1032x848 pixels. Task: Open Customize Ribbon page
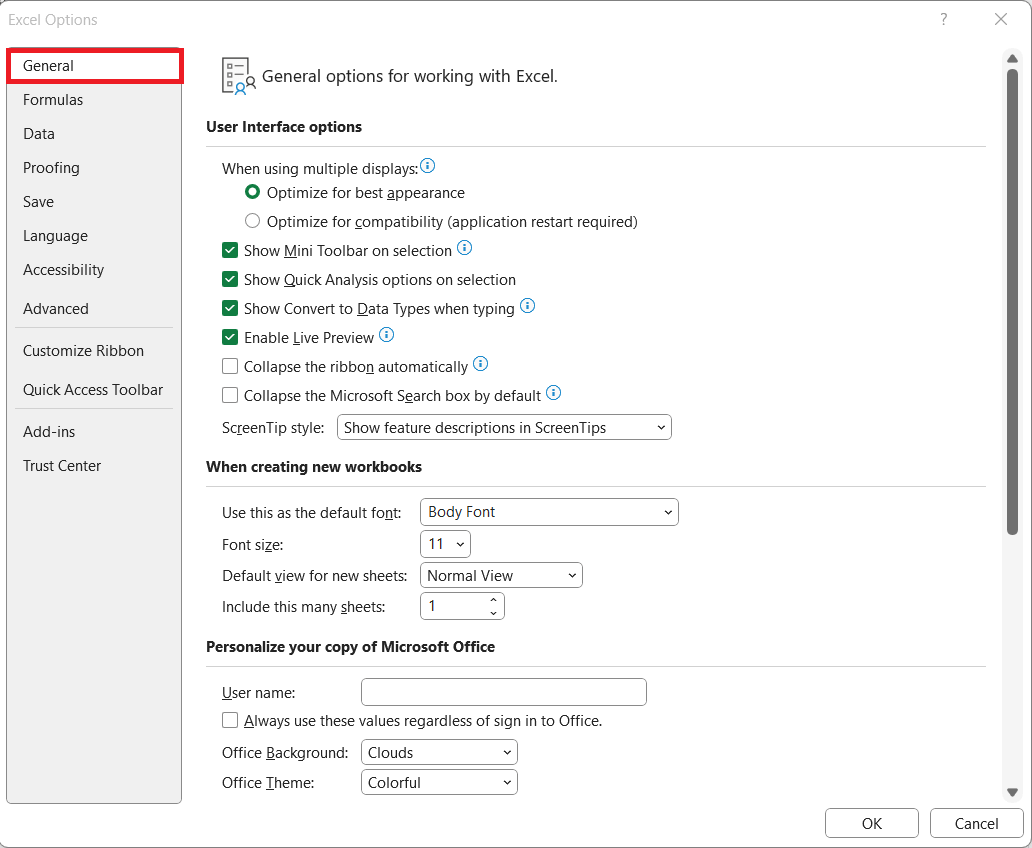point(95,351)
